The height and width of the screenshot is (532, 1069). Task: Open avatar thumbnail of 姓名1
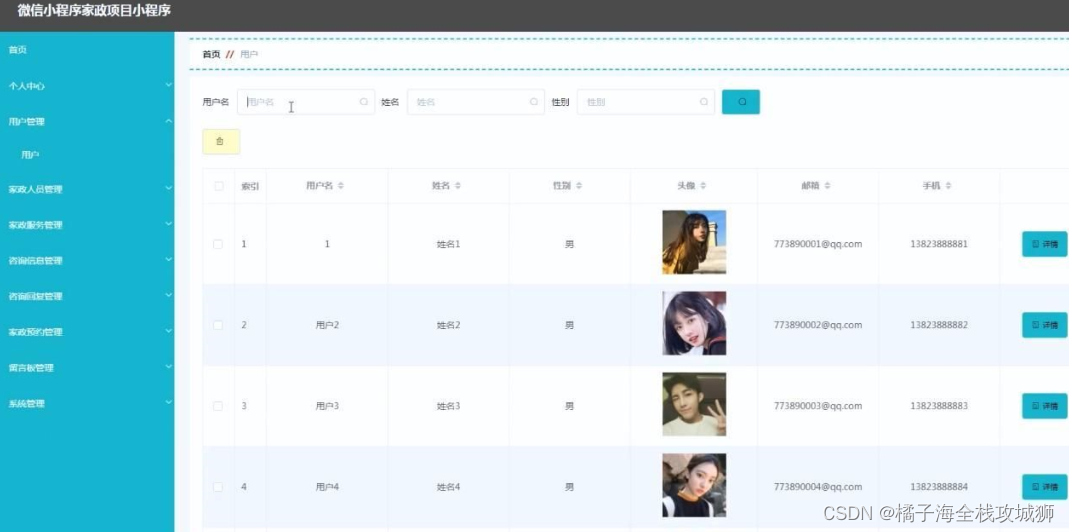(x=694, y=242)
